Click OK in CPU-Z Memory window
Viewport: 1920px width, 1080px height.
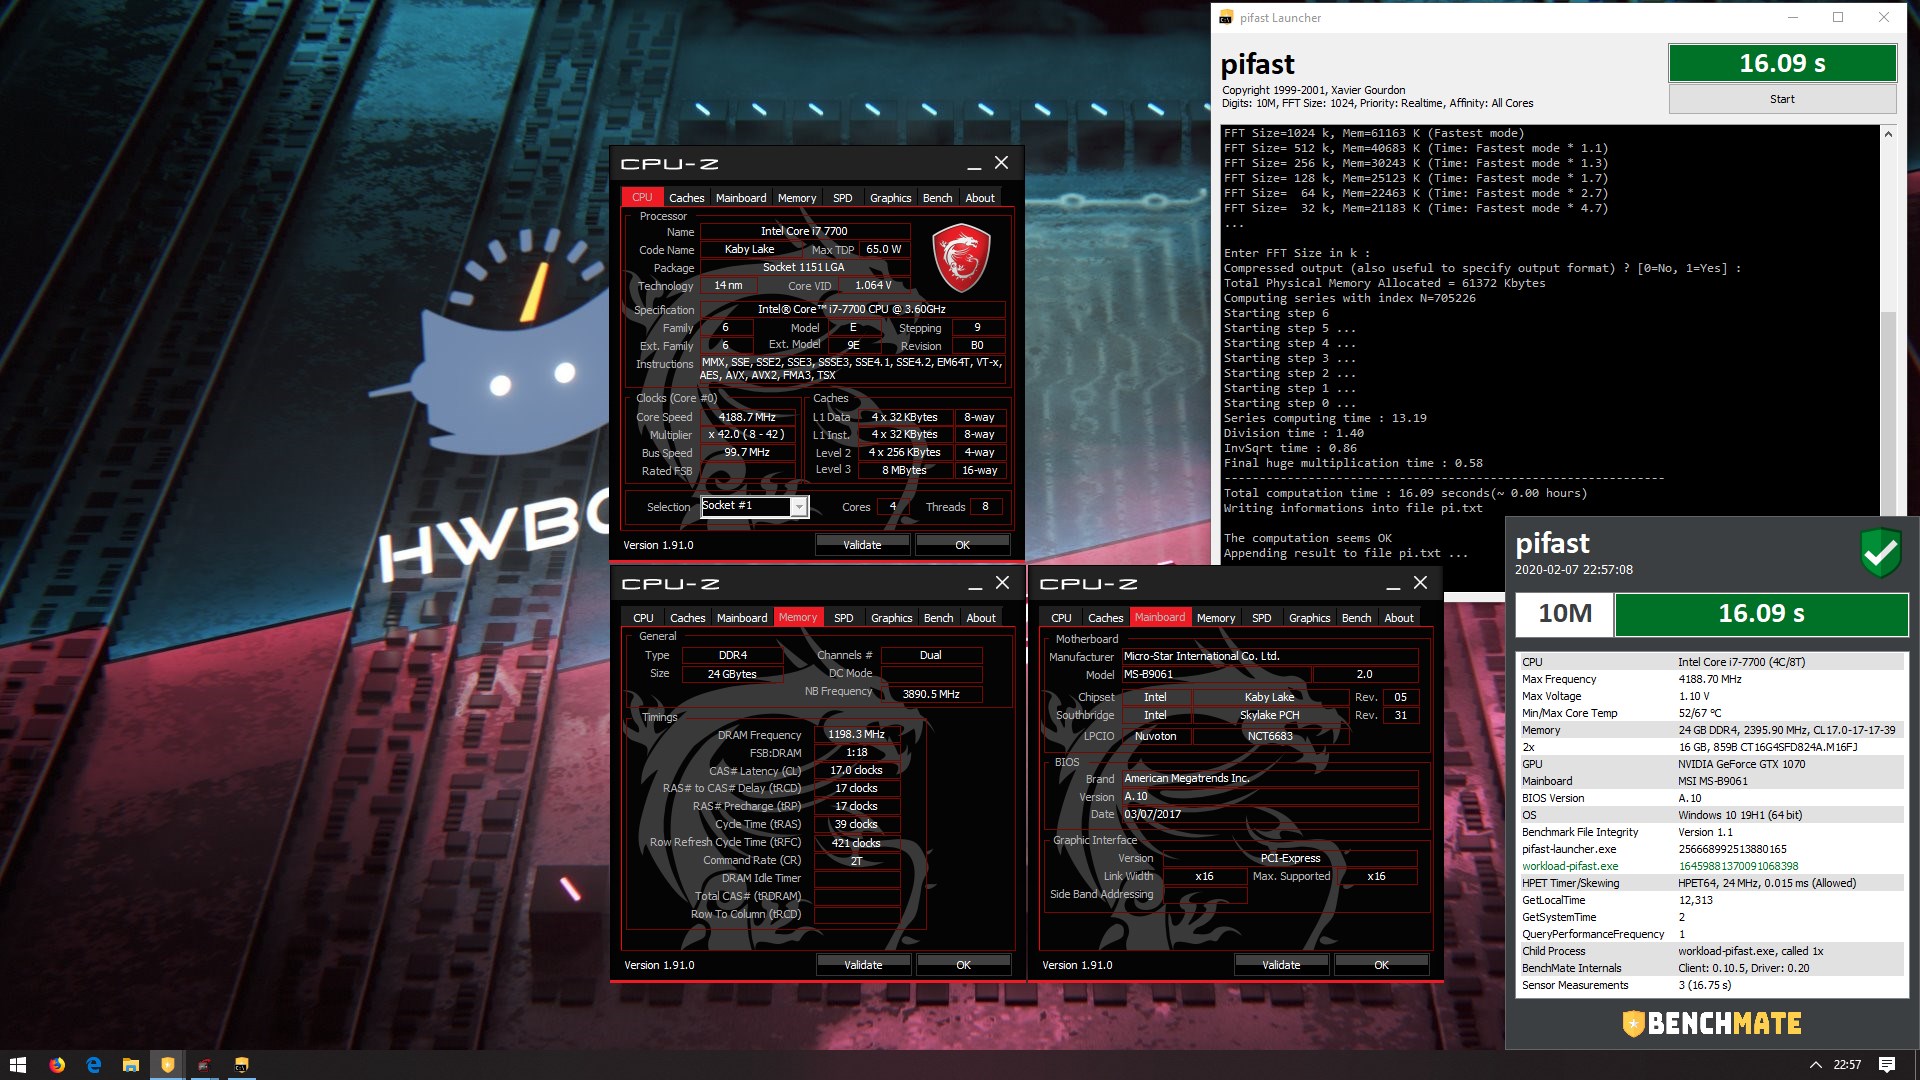coord(963,965)
